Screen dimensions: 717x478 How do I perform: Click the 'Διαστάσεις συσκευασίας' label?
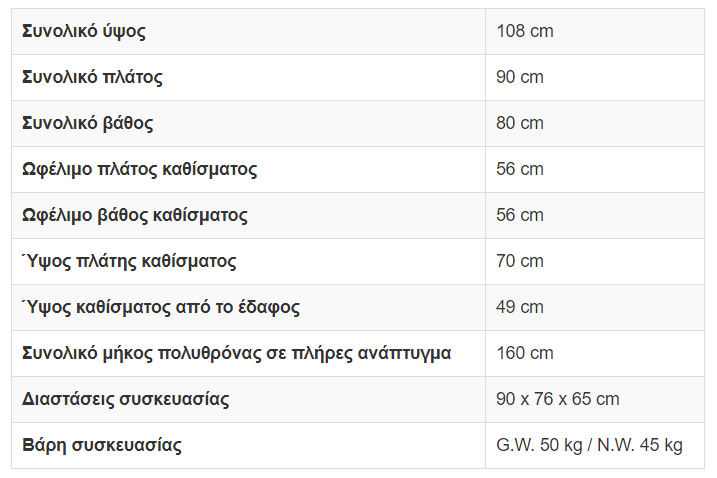126,399
